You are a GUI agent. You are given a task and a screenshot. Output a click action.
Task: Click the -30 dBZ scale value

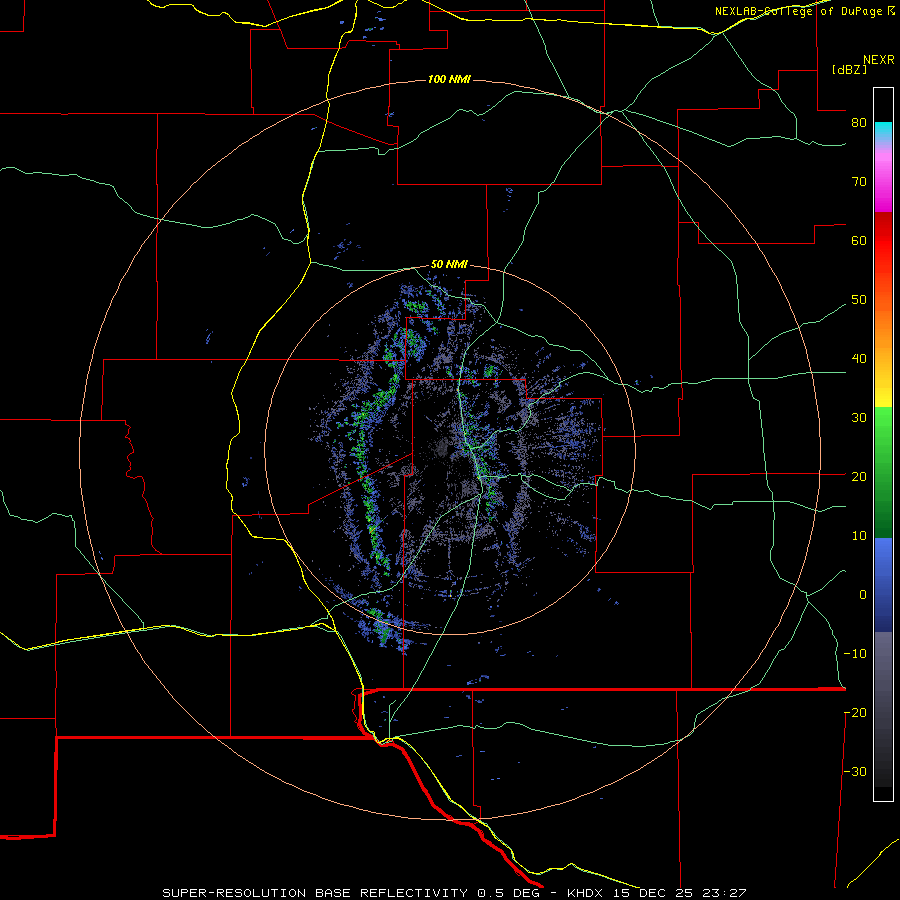tap(855, 772)
